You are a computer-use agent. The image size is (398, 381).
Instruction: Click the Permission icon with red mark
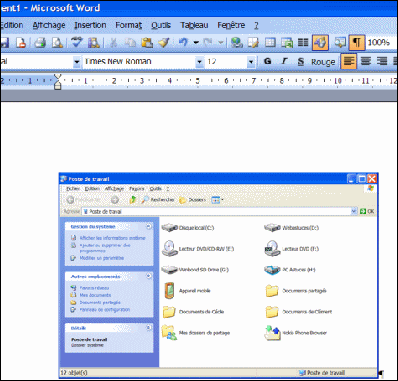coord(21,43)
